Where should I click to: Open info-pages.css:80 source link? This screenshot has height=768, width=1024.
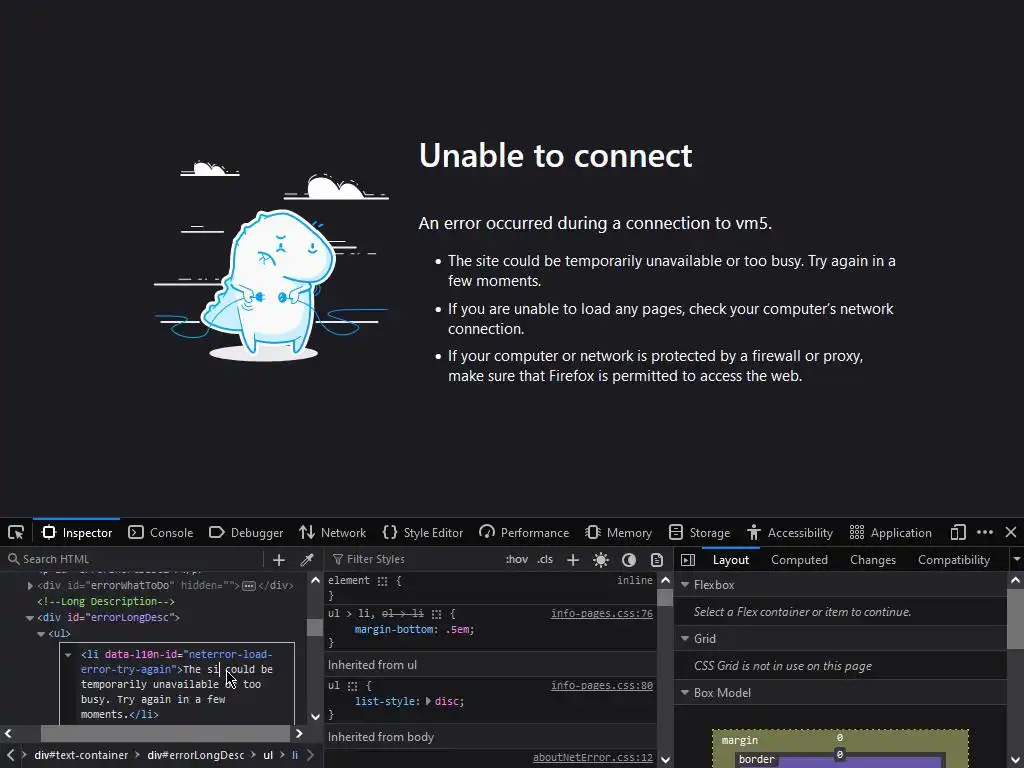601,685
